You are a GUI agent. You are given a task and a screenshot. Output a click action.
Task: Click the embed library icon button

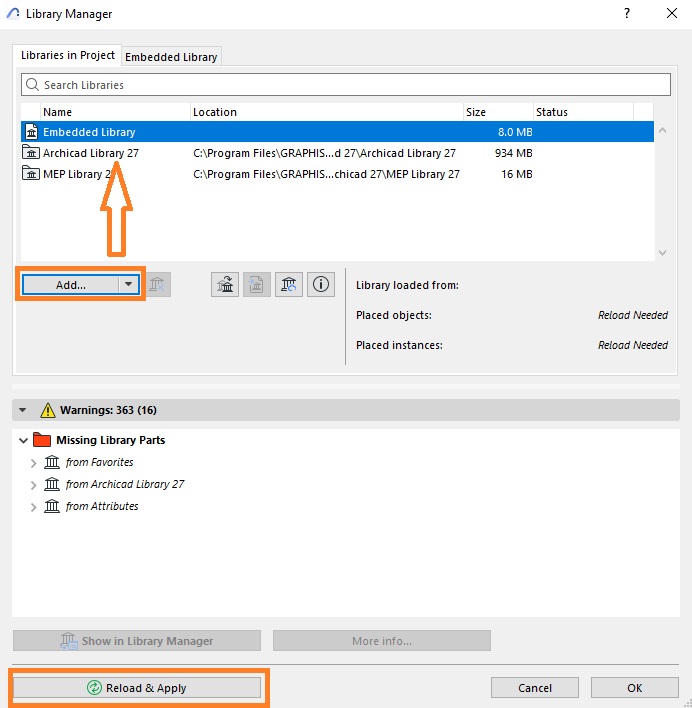click(x=257, y=284)
